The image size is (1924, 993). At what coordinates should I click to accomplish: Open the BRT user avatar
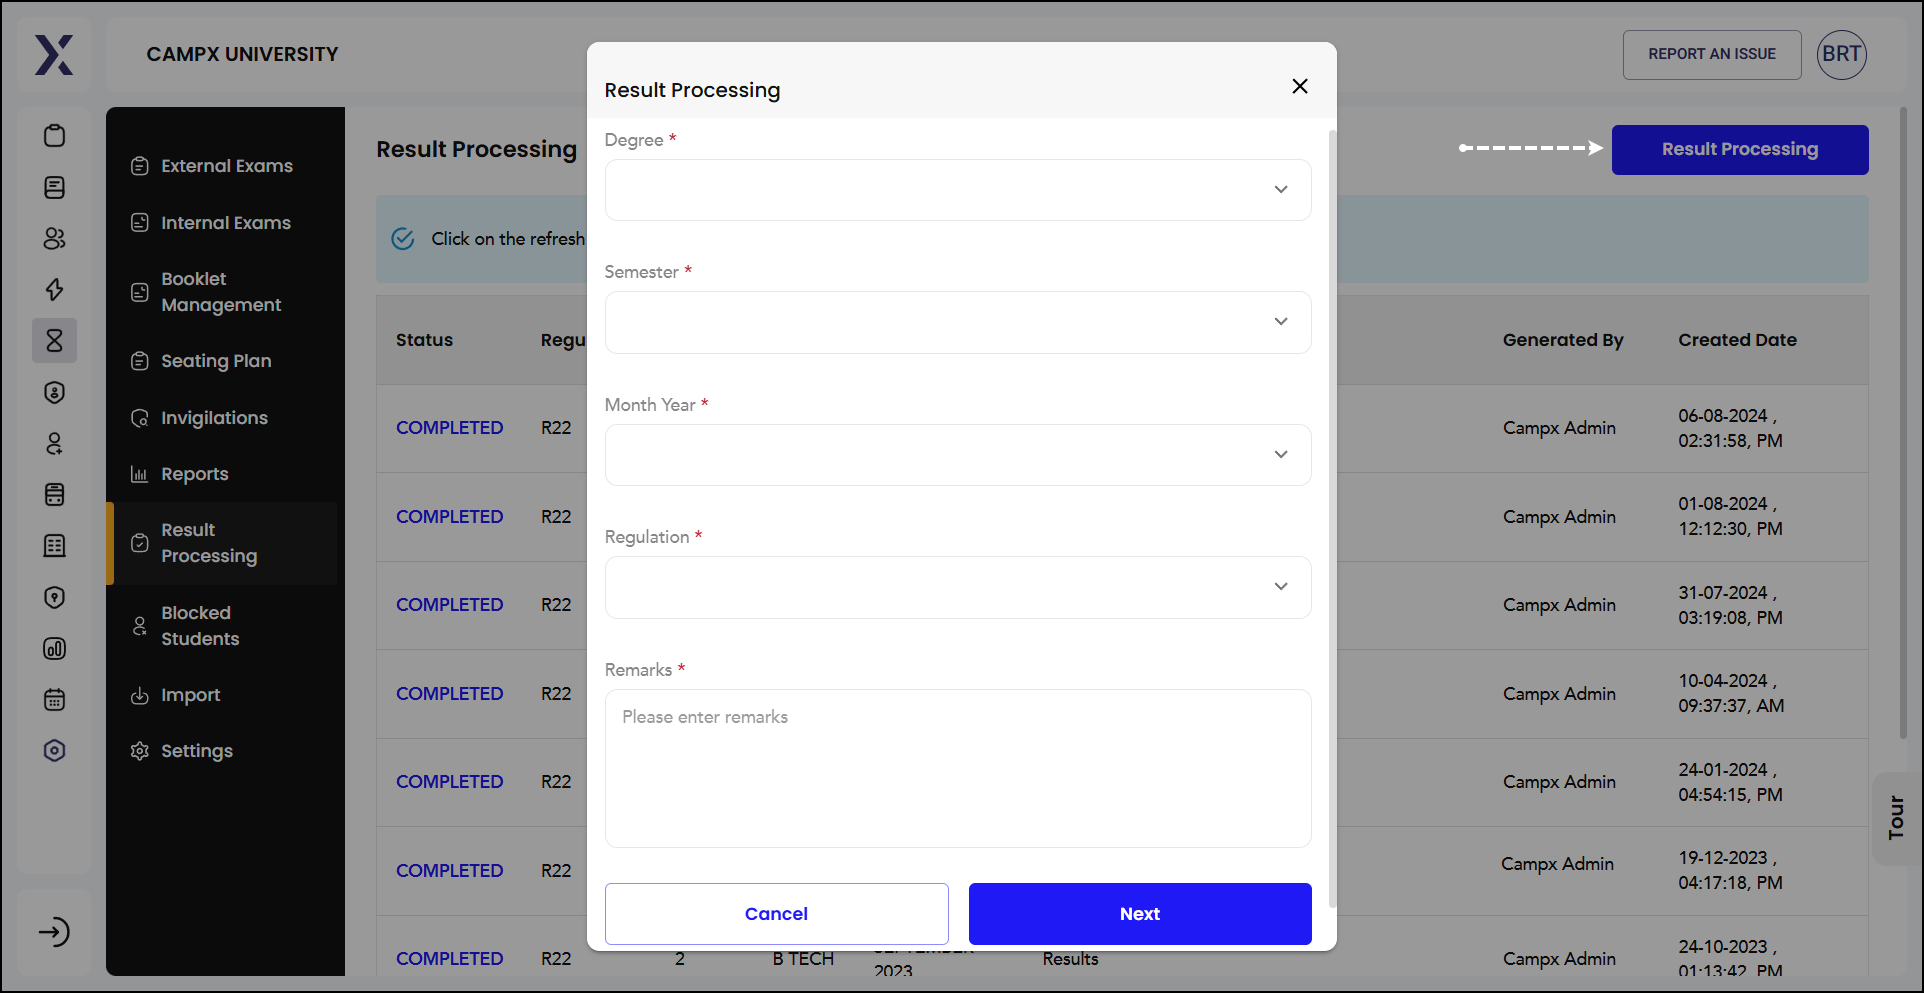click(x=1841, y=54)
